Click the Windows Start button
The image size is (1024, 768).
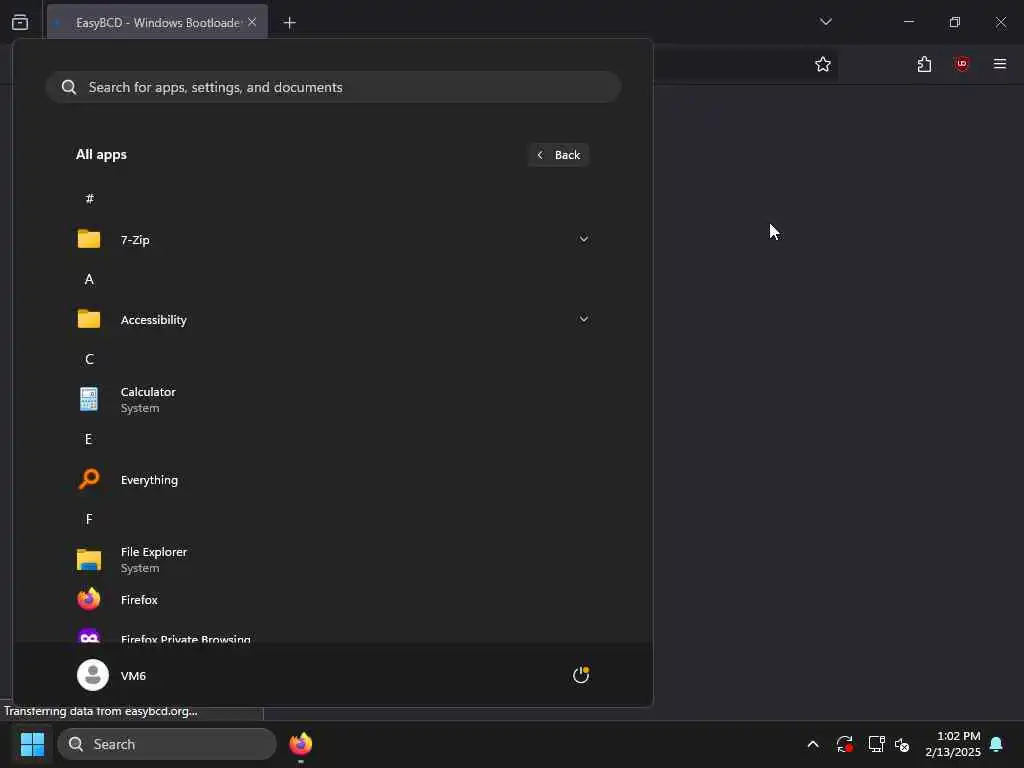point(33,744)
